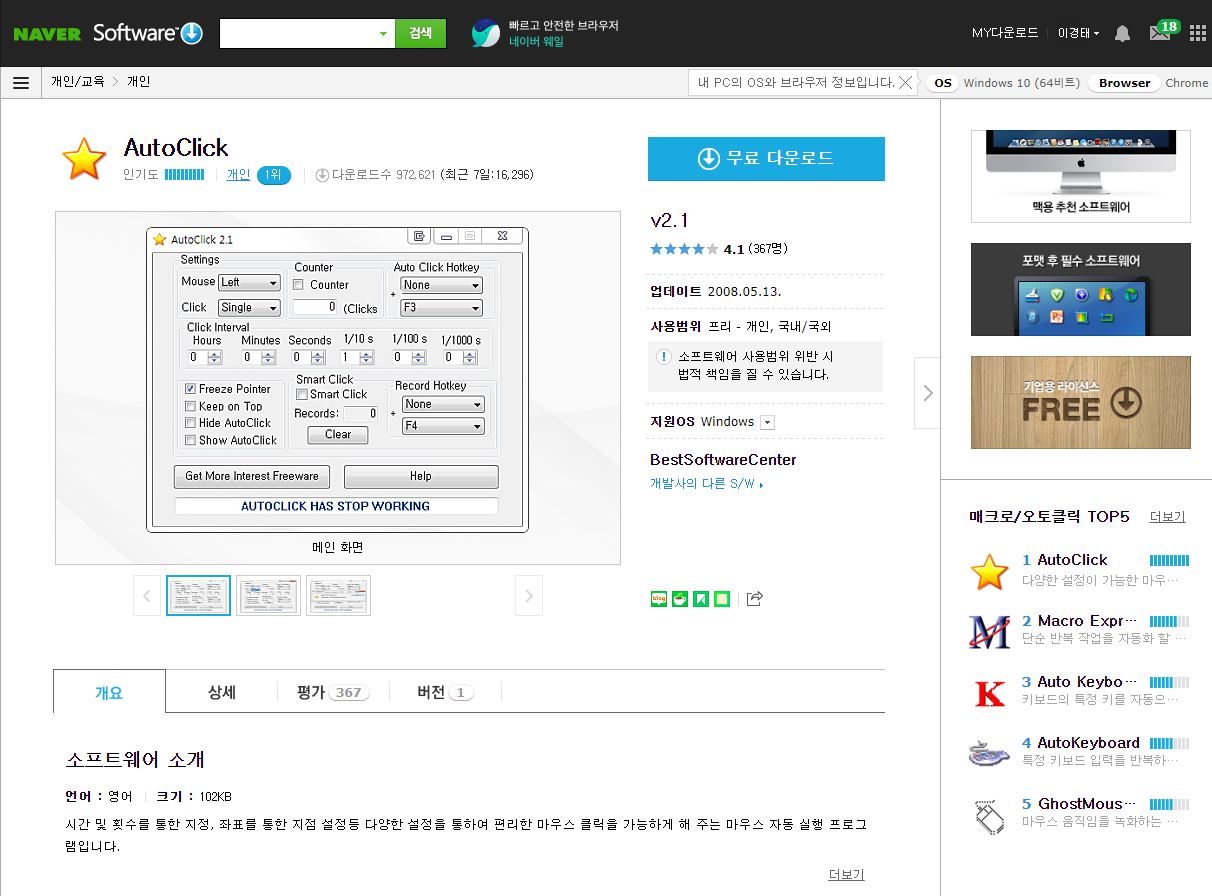Viewport: 1212px width, 896px height.
Task: Open Auto Click Hotkey F3 dropdown
Action: [x=441, y=308]
